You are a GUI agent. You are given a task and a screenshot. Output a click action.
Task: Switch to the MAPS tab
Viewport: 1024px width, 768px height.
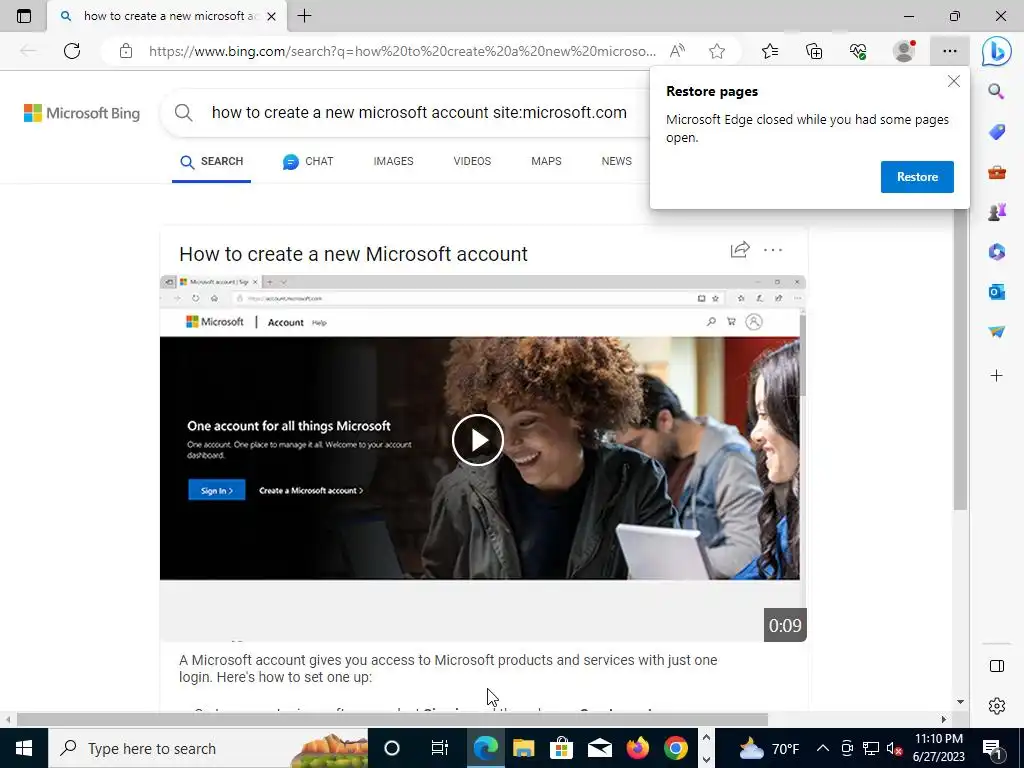546,161
